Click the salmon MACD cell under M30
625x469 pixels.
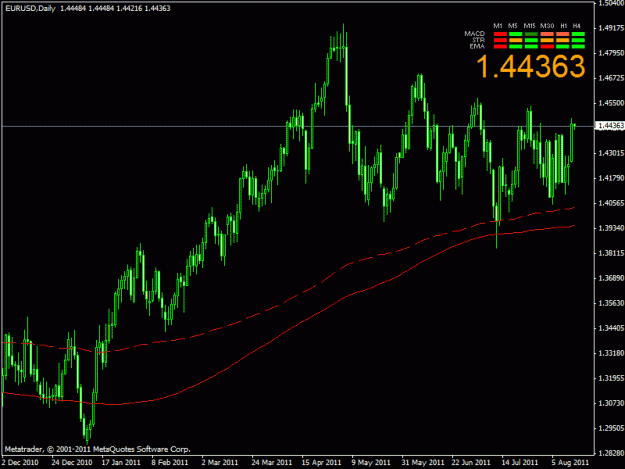(547, 34)
